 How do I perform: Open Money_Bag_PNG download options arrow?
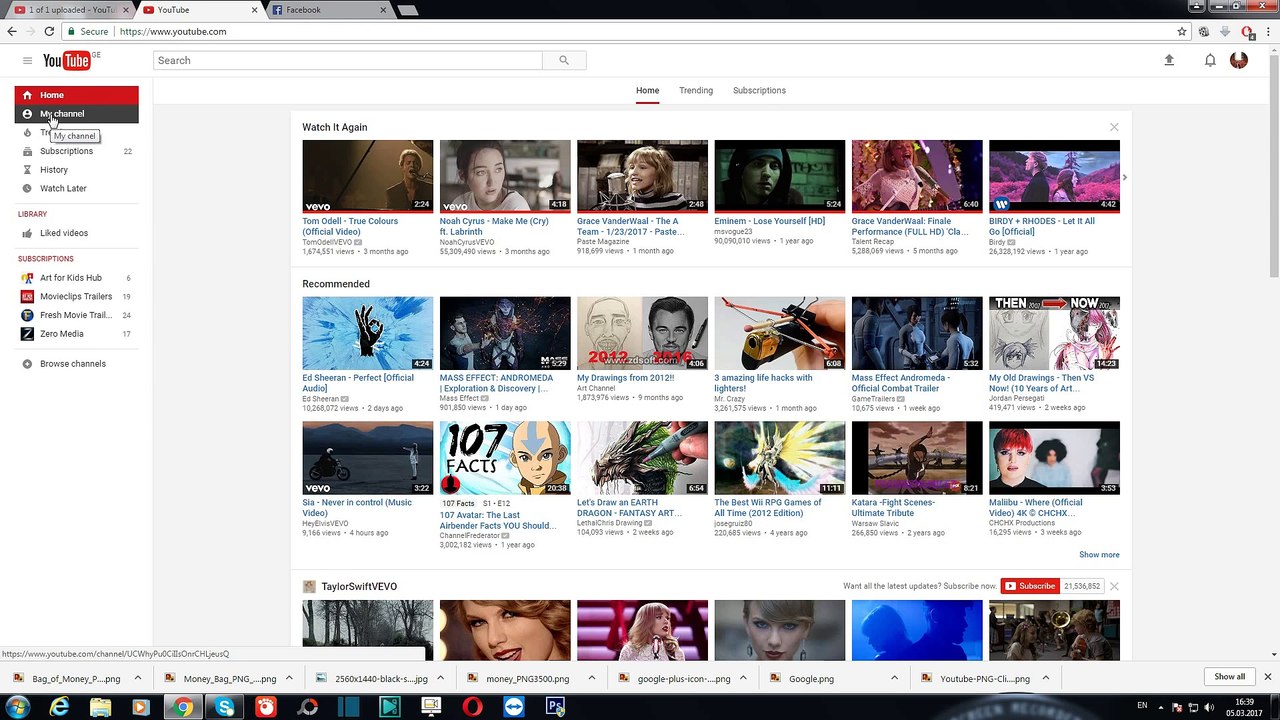click(x=289, y=678)
